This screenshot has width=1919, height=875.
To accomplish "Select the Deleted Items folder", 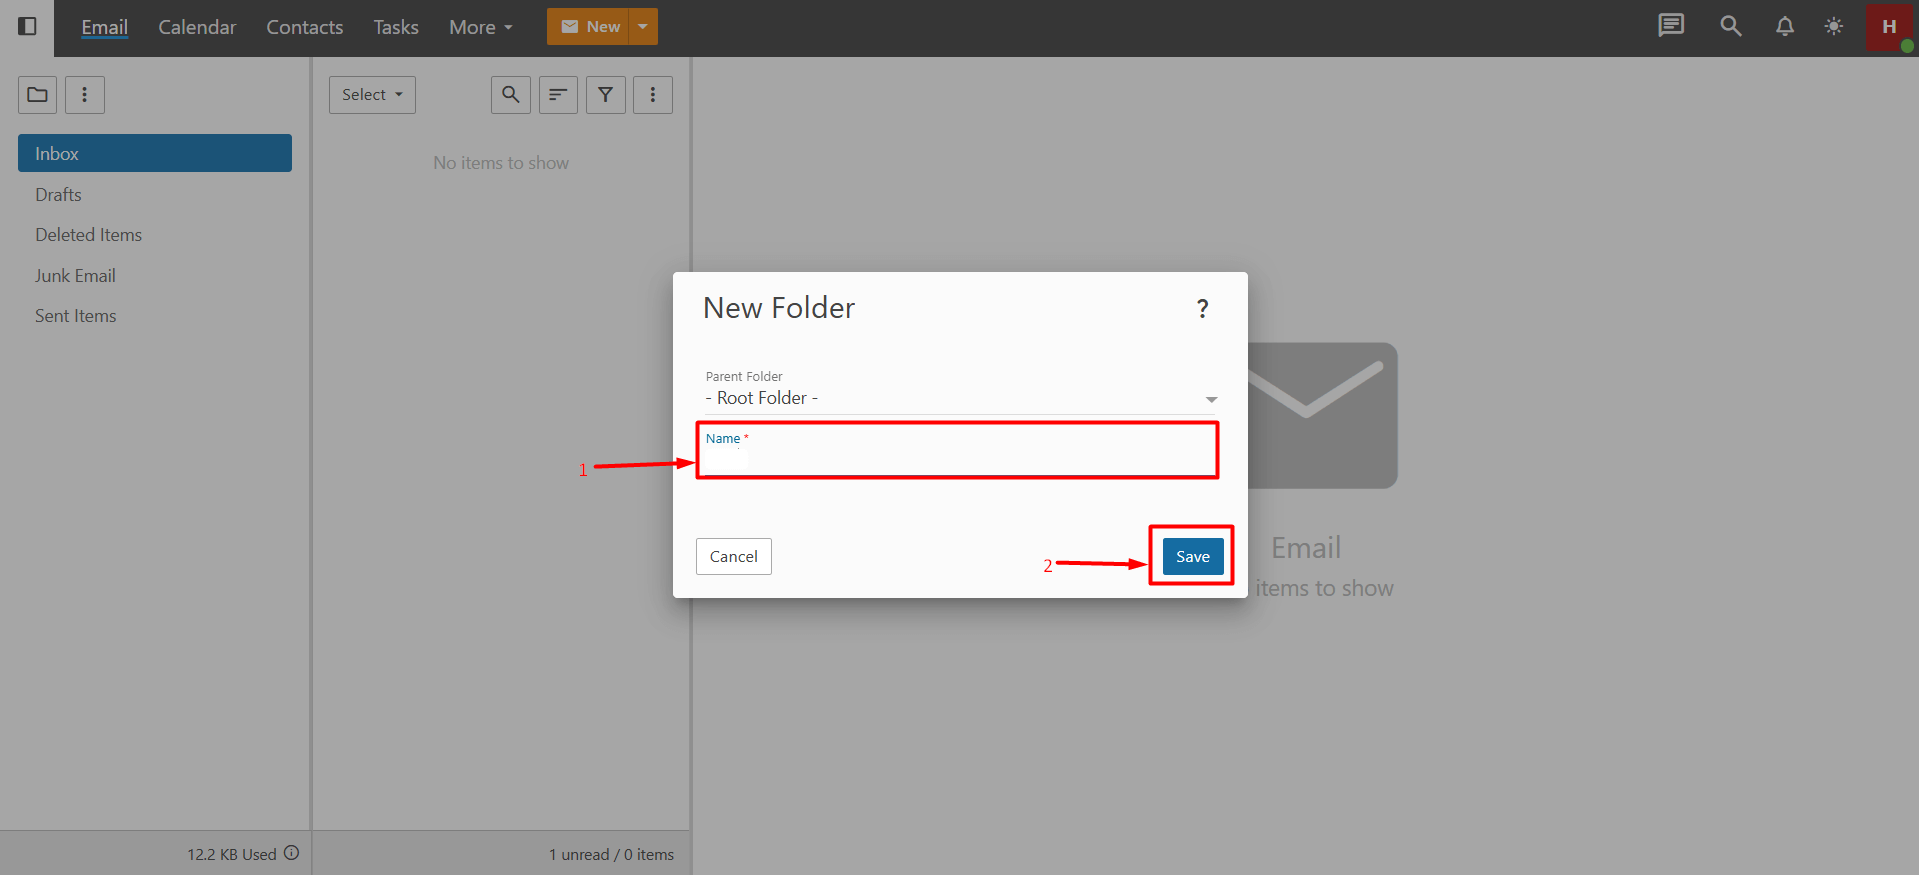I will [88, 235].
